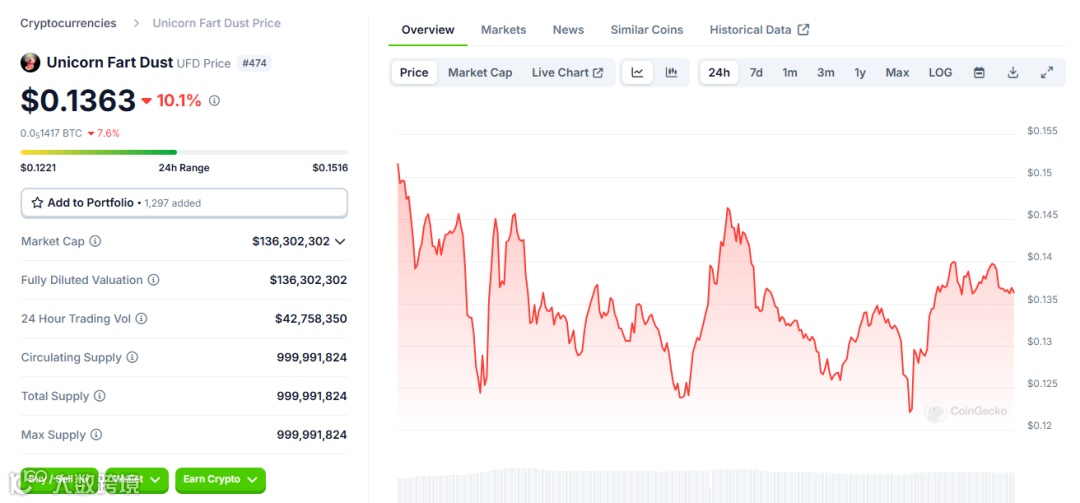
Task: Click the 0.0₅1417 BTC price text
Action: (51, 133)
